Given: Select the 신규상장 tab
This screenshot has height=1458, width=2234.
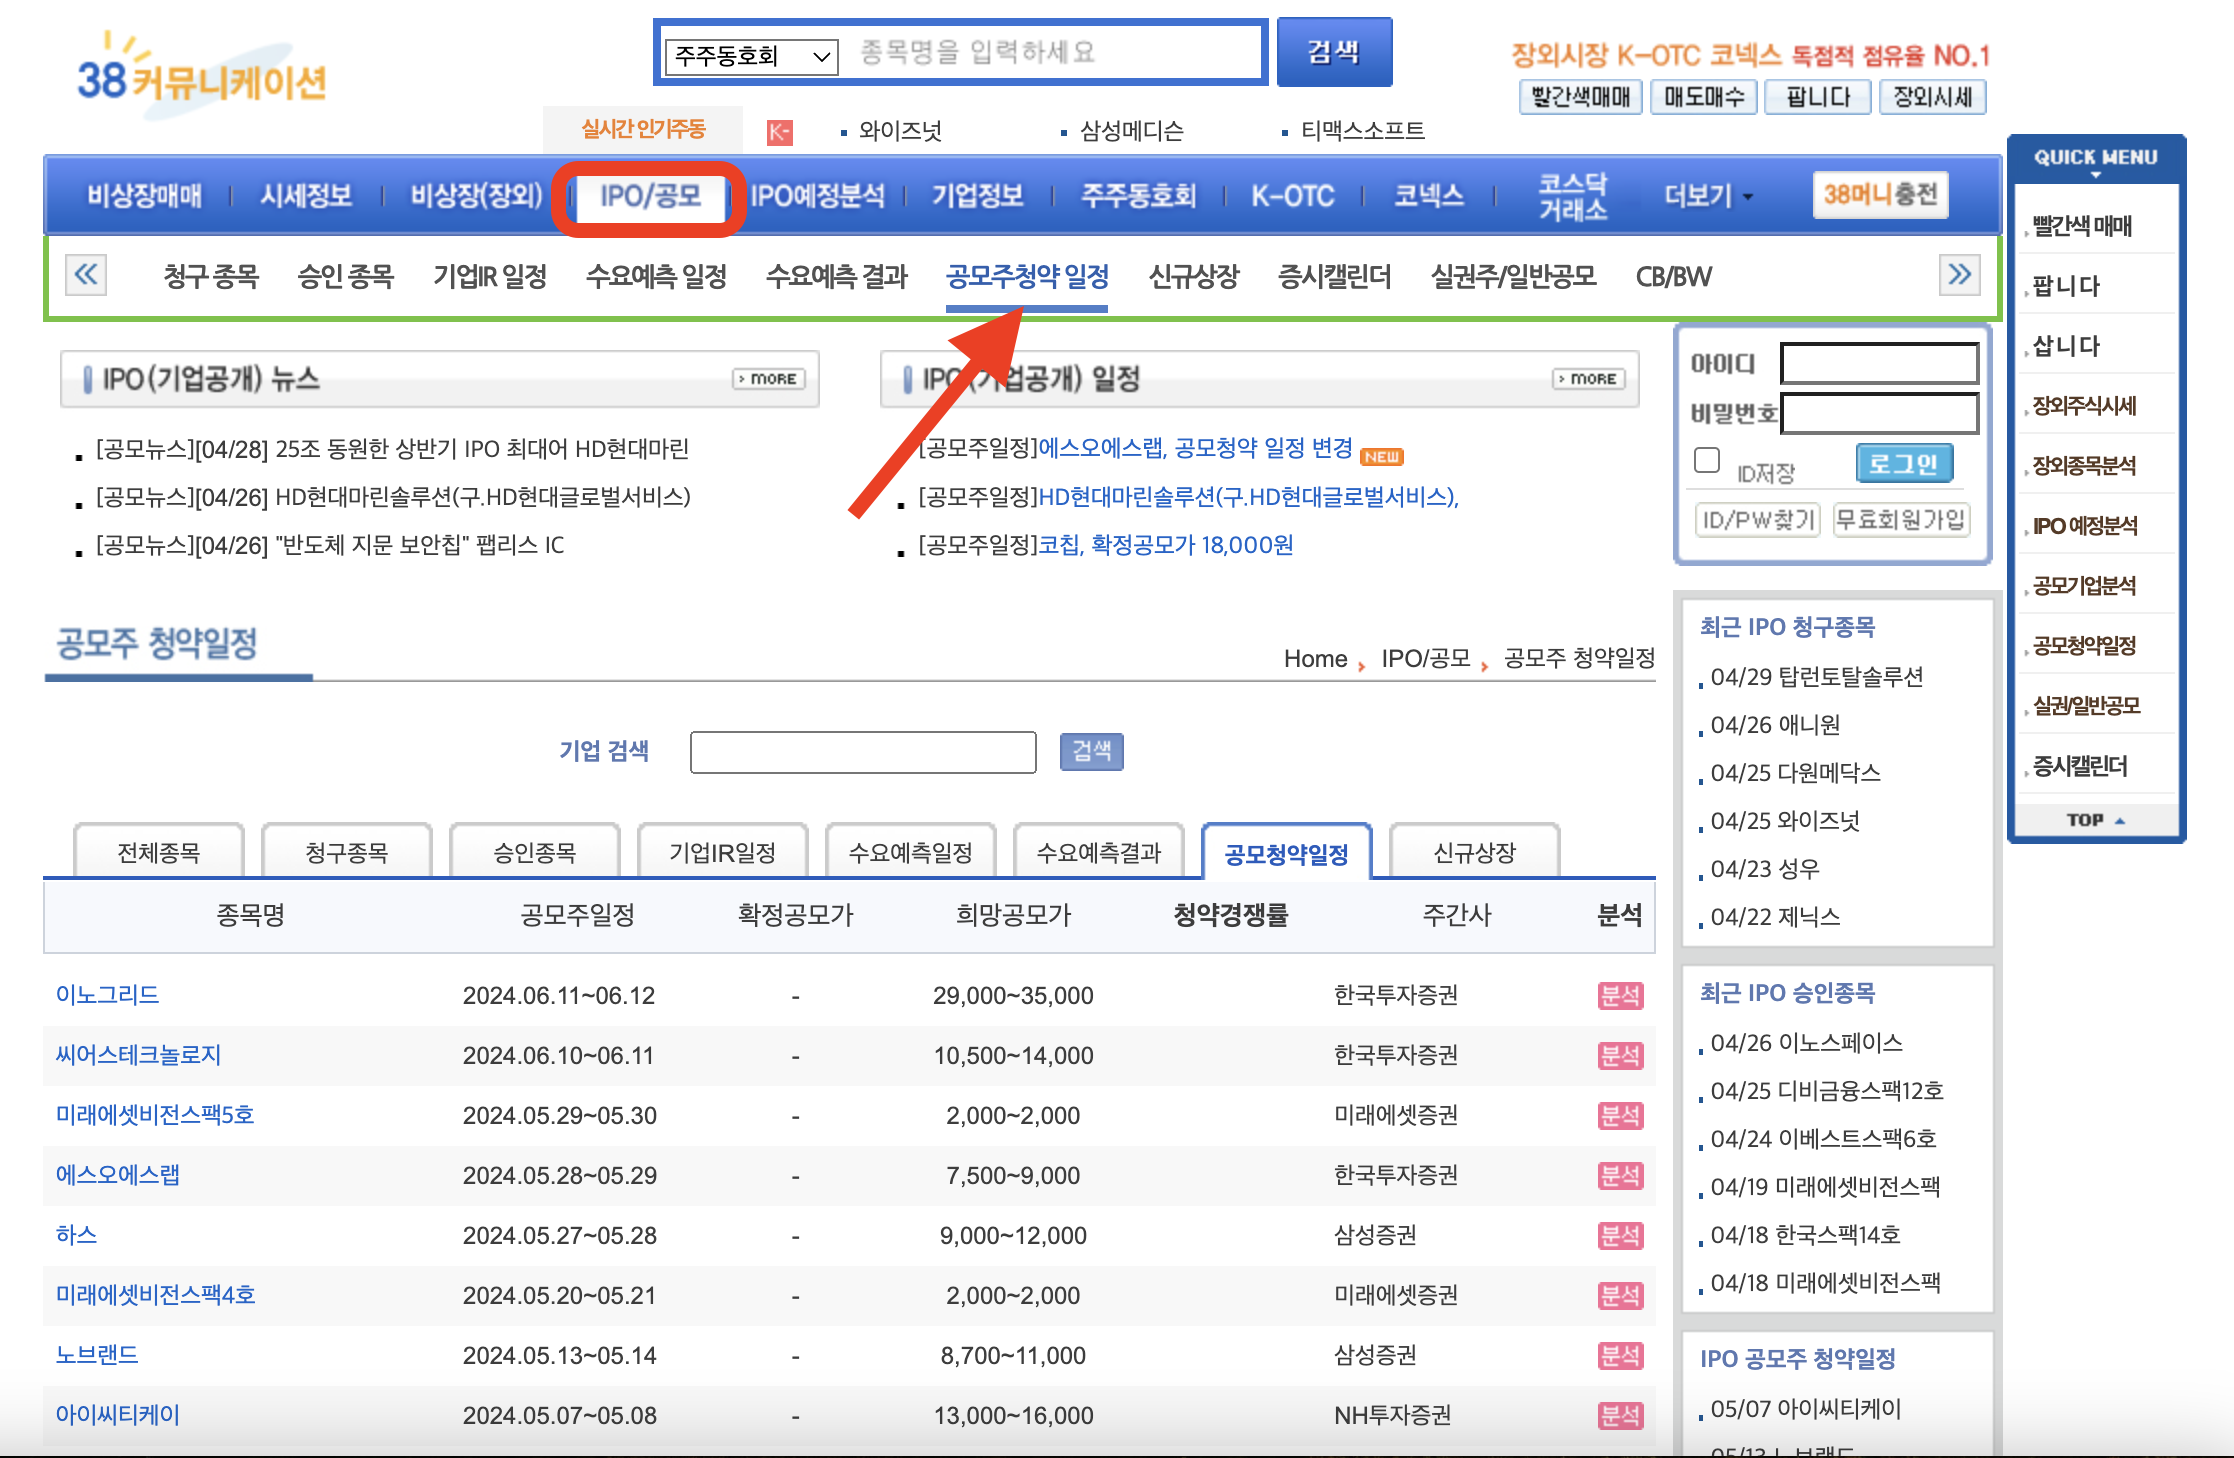Looking at the screenshot, I should click(1474, 853).
